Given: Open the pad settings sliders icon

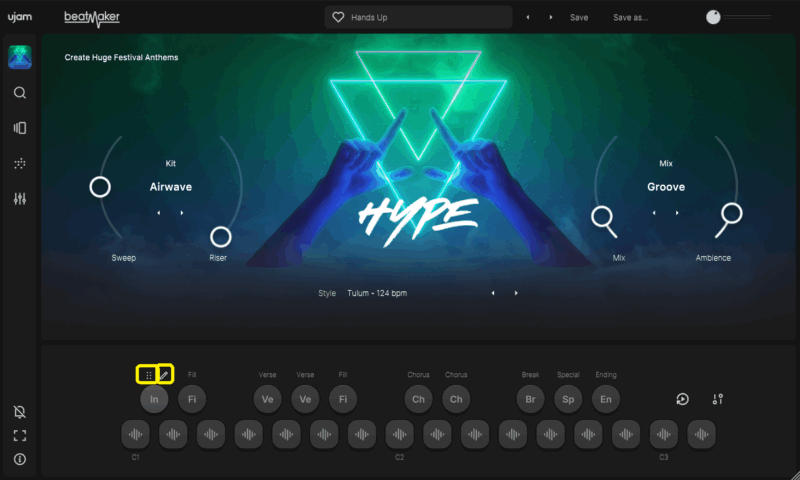Looking at the screenshot, I should click(717, 399).
